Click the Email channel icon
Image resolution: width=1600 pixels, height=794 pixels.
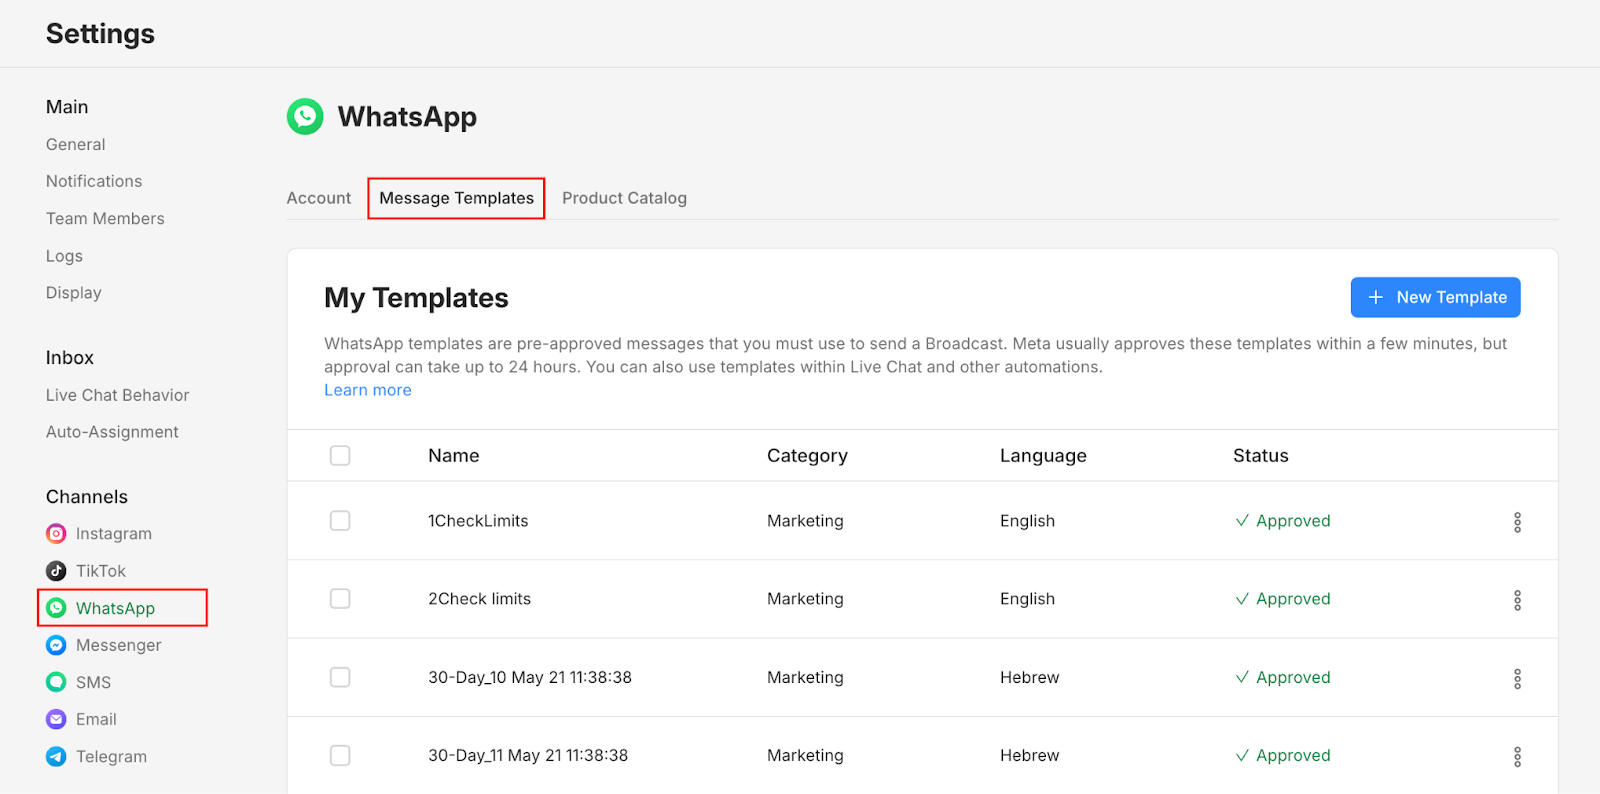click(57, 719)
